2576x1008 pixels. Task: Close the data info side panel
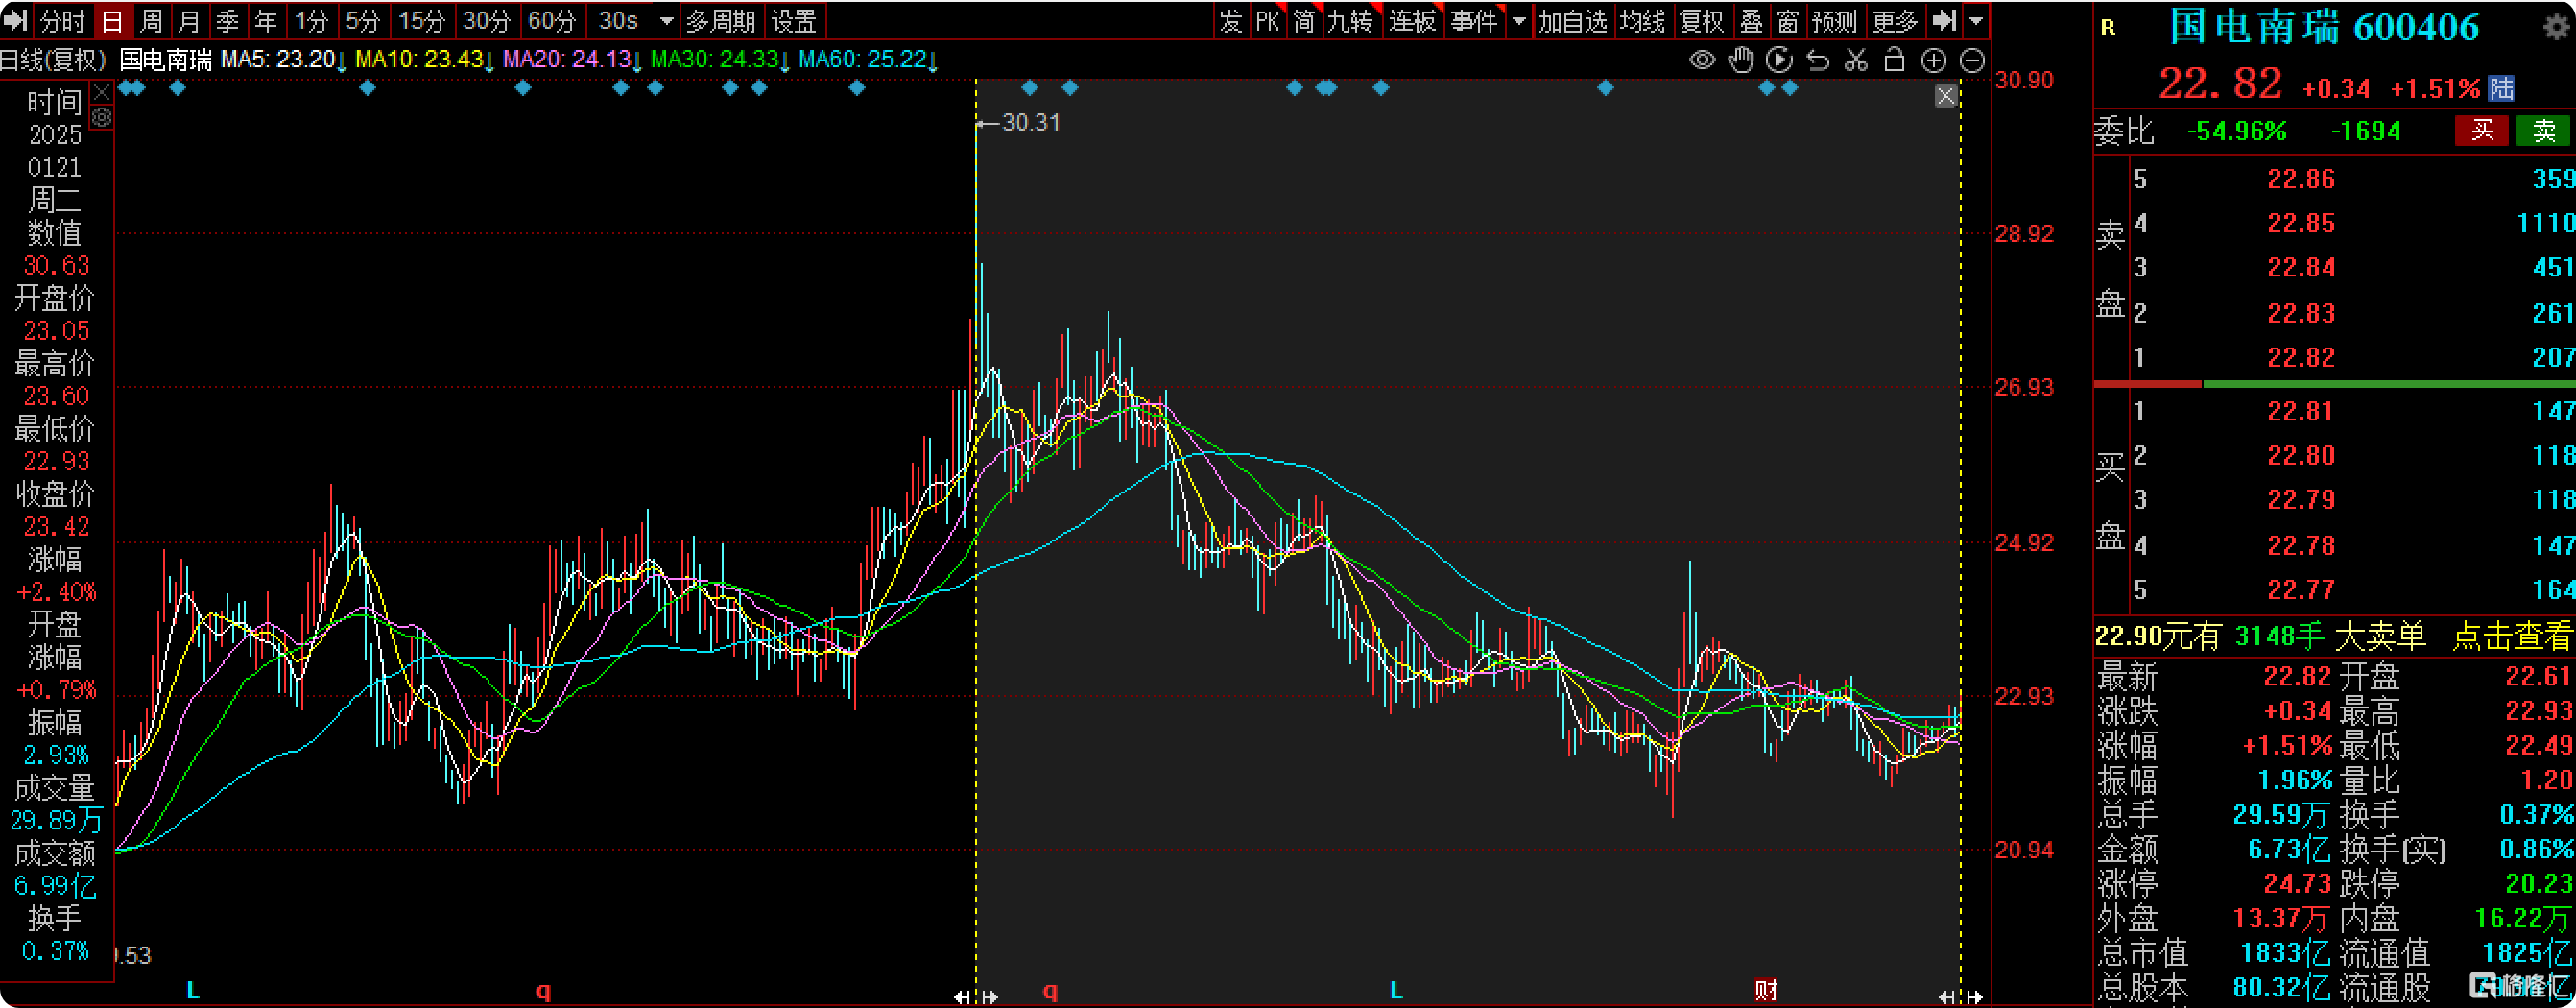(101, 93)
